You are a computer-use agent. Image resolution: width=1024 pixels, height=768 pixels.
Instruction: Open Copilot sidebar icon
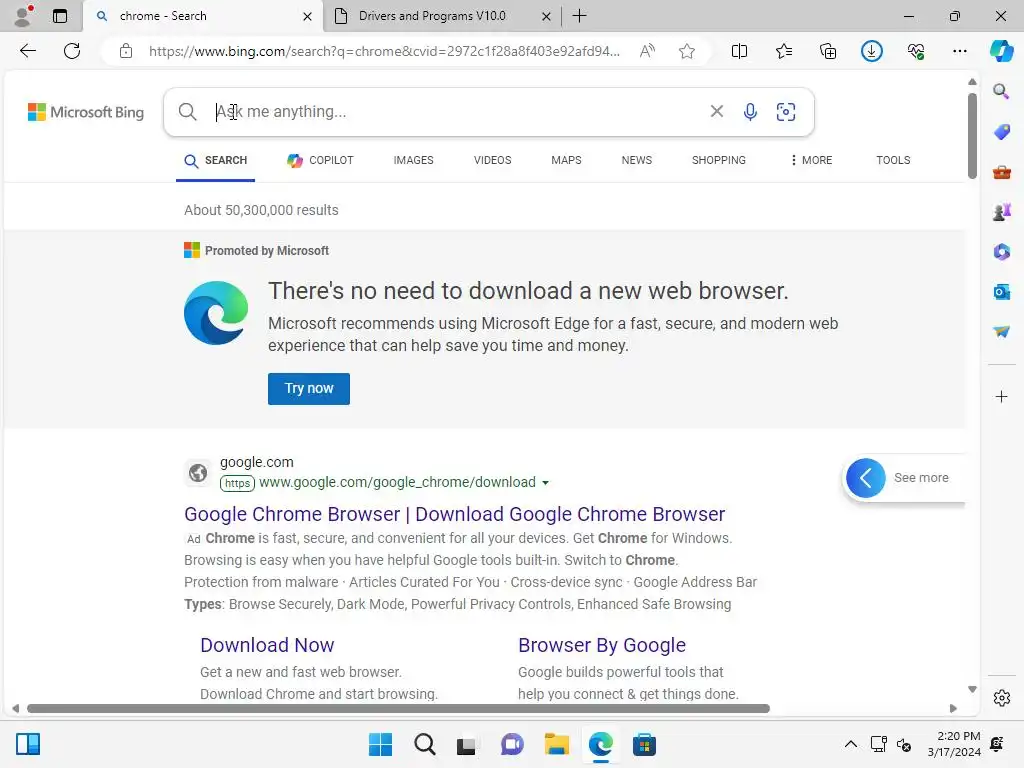(1001, 51)
